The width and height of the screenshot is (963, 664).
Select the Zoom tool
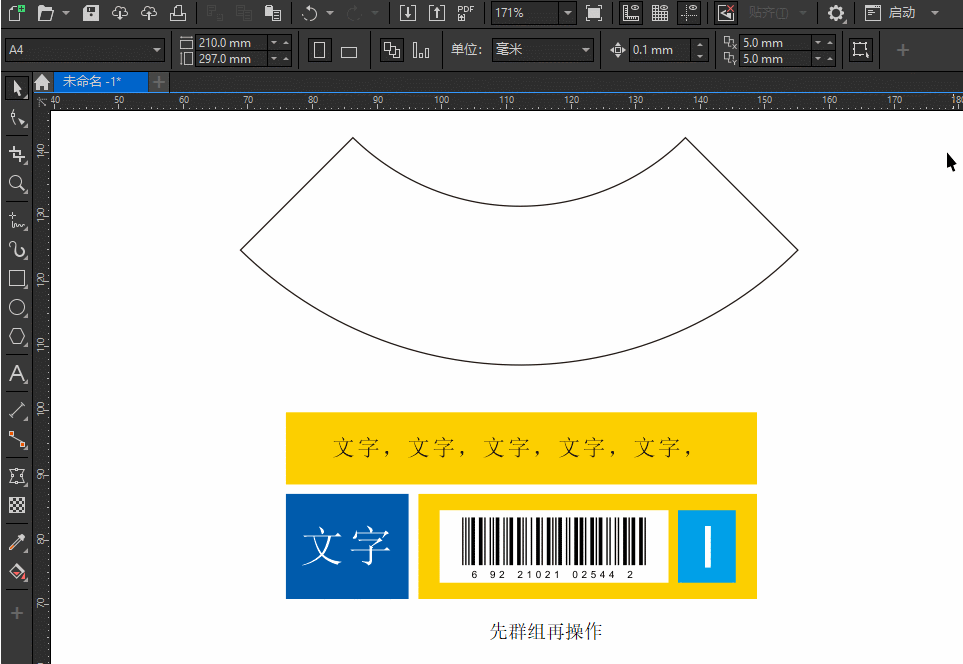point(17,183)
